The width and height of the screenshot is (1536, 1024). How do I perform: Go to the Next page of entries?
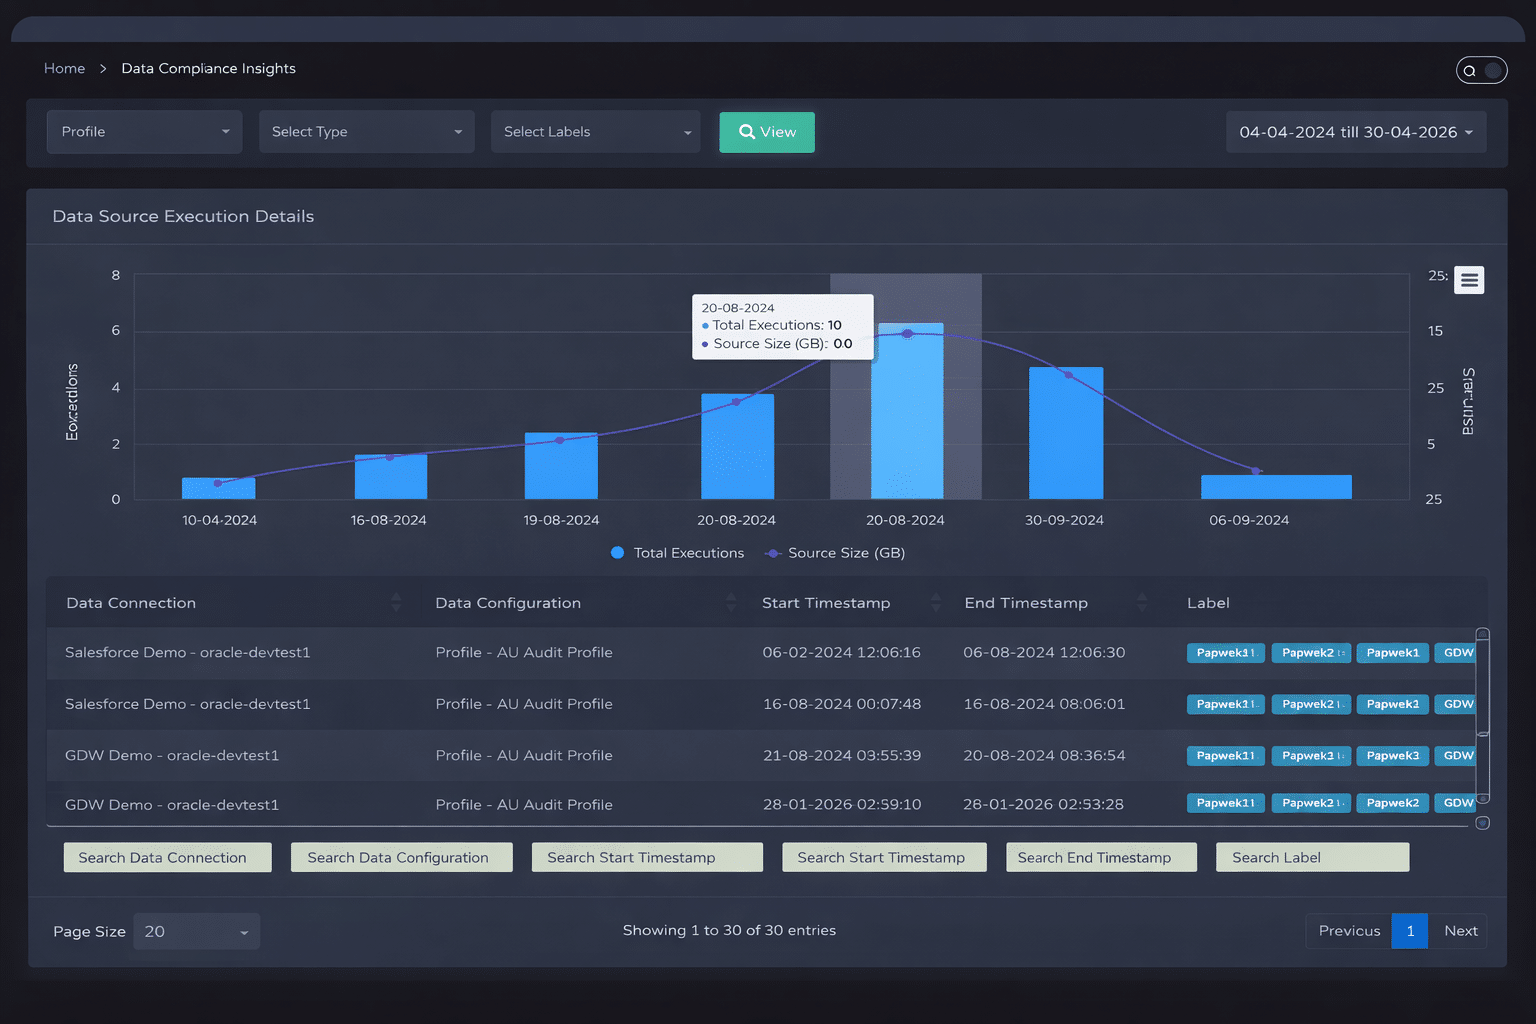[1460, 931]
